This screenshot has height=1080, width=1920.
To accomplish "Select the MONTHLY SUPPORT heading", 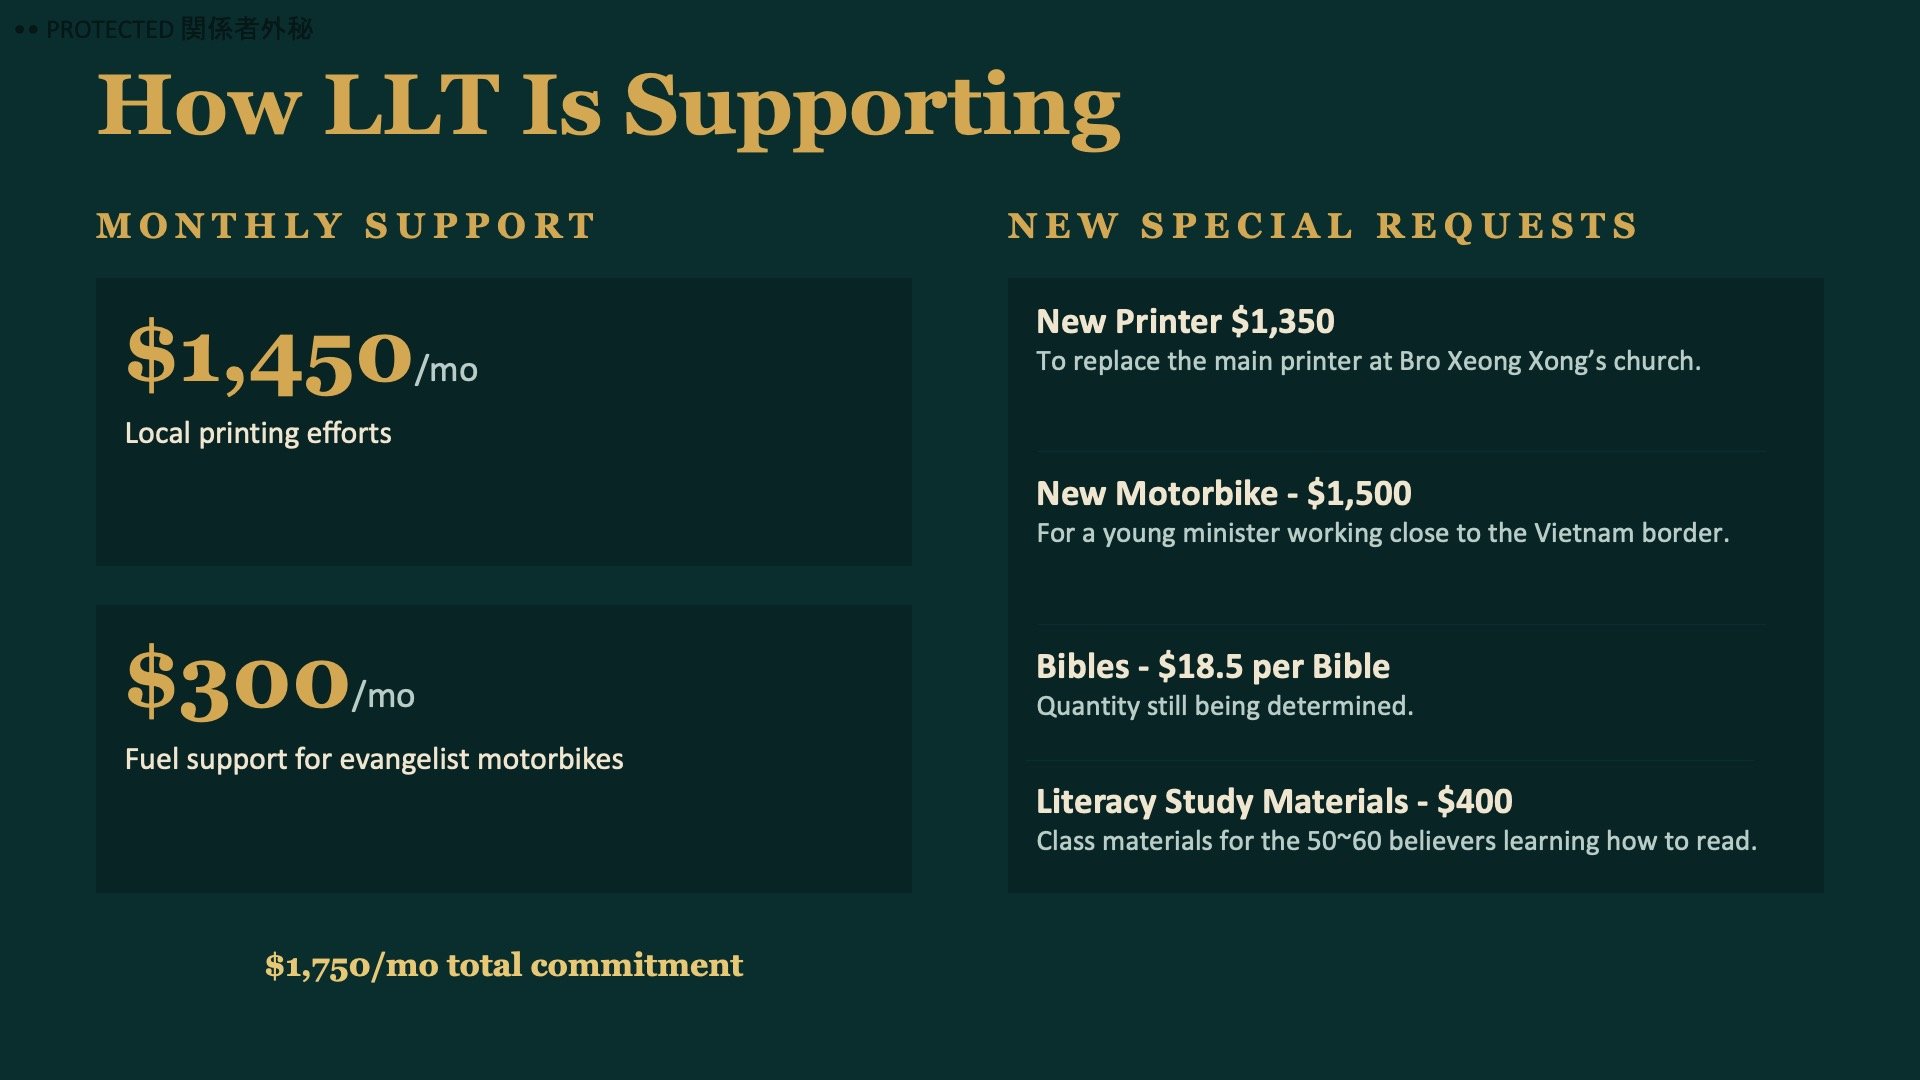I will click(x=346, y=226).
